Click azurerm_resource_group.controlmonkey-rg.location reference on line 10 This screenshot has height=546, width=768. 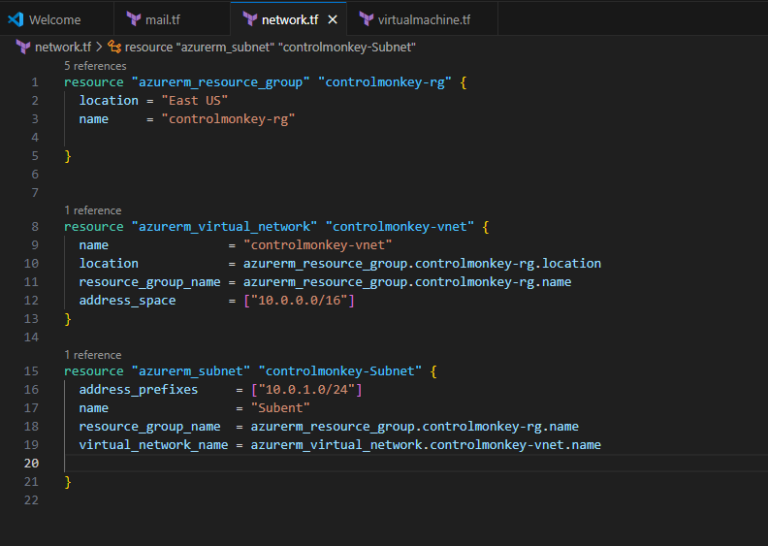(422, 263)
